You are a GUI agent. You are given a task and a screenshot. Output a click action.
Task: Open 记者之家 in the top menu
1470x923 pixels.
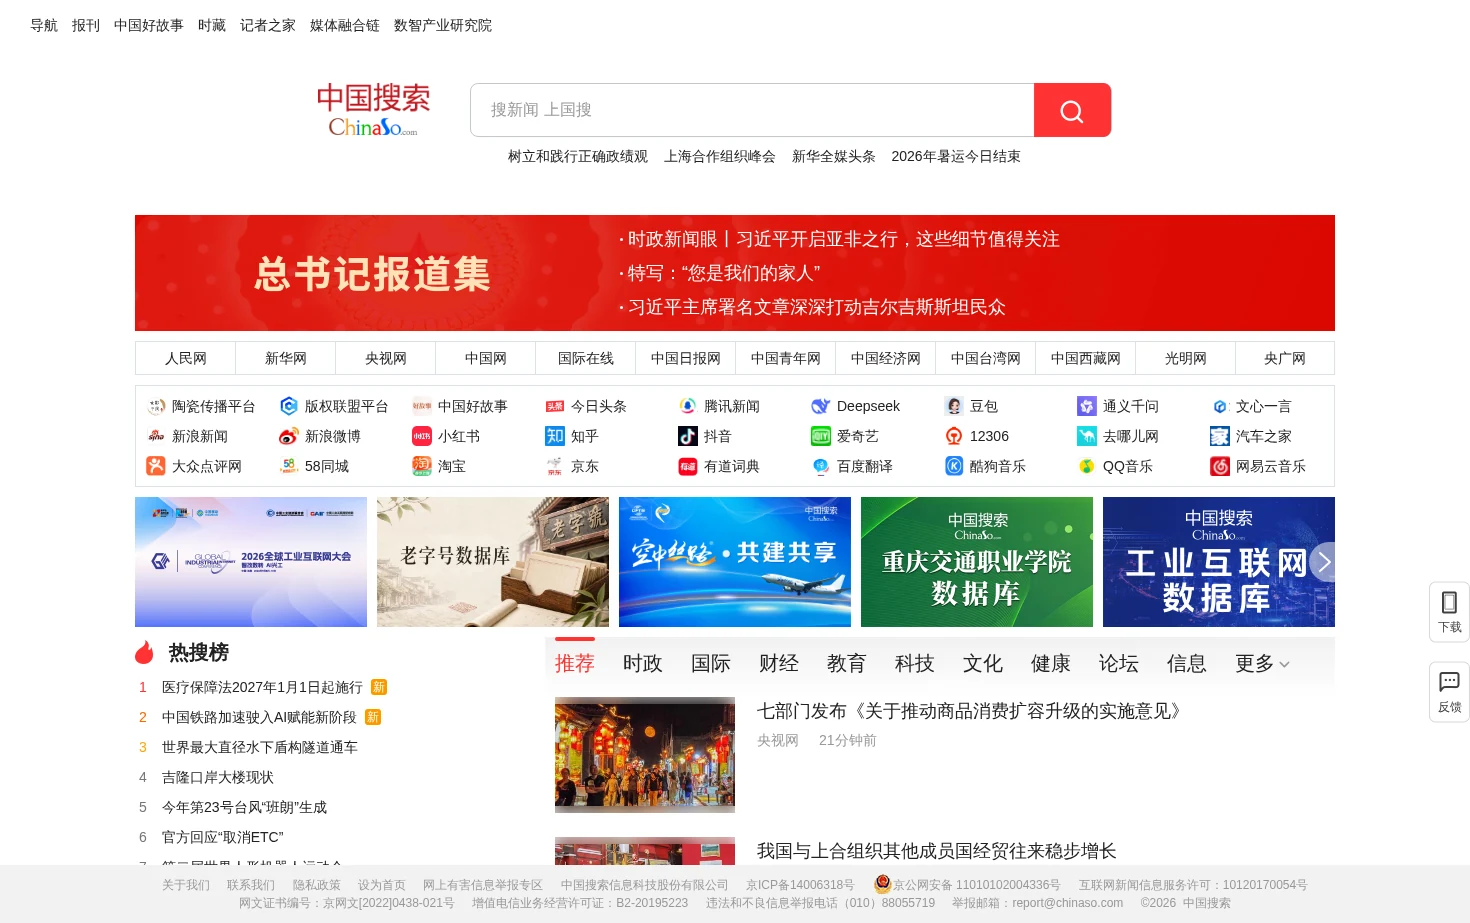(x=268, y=26)
